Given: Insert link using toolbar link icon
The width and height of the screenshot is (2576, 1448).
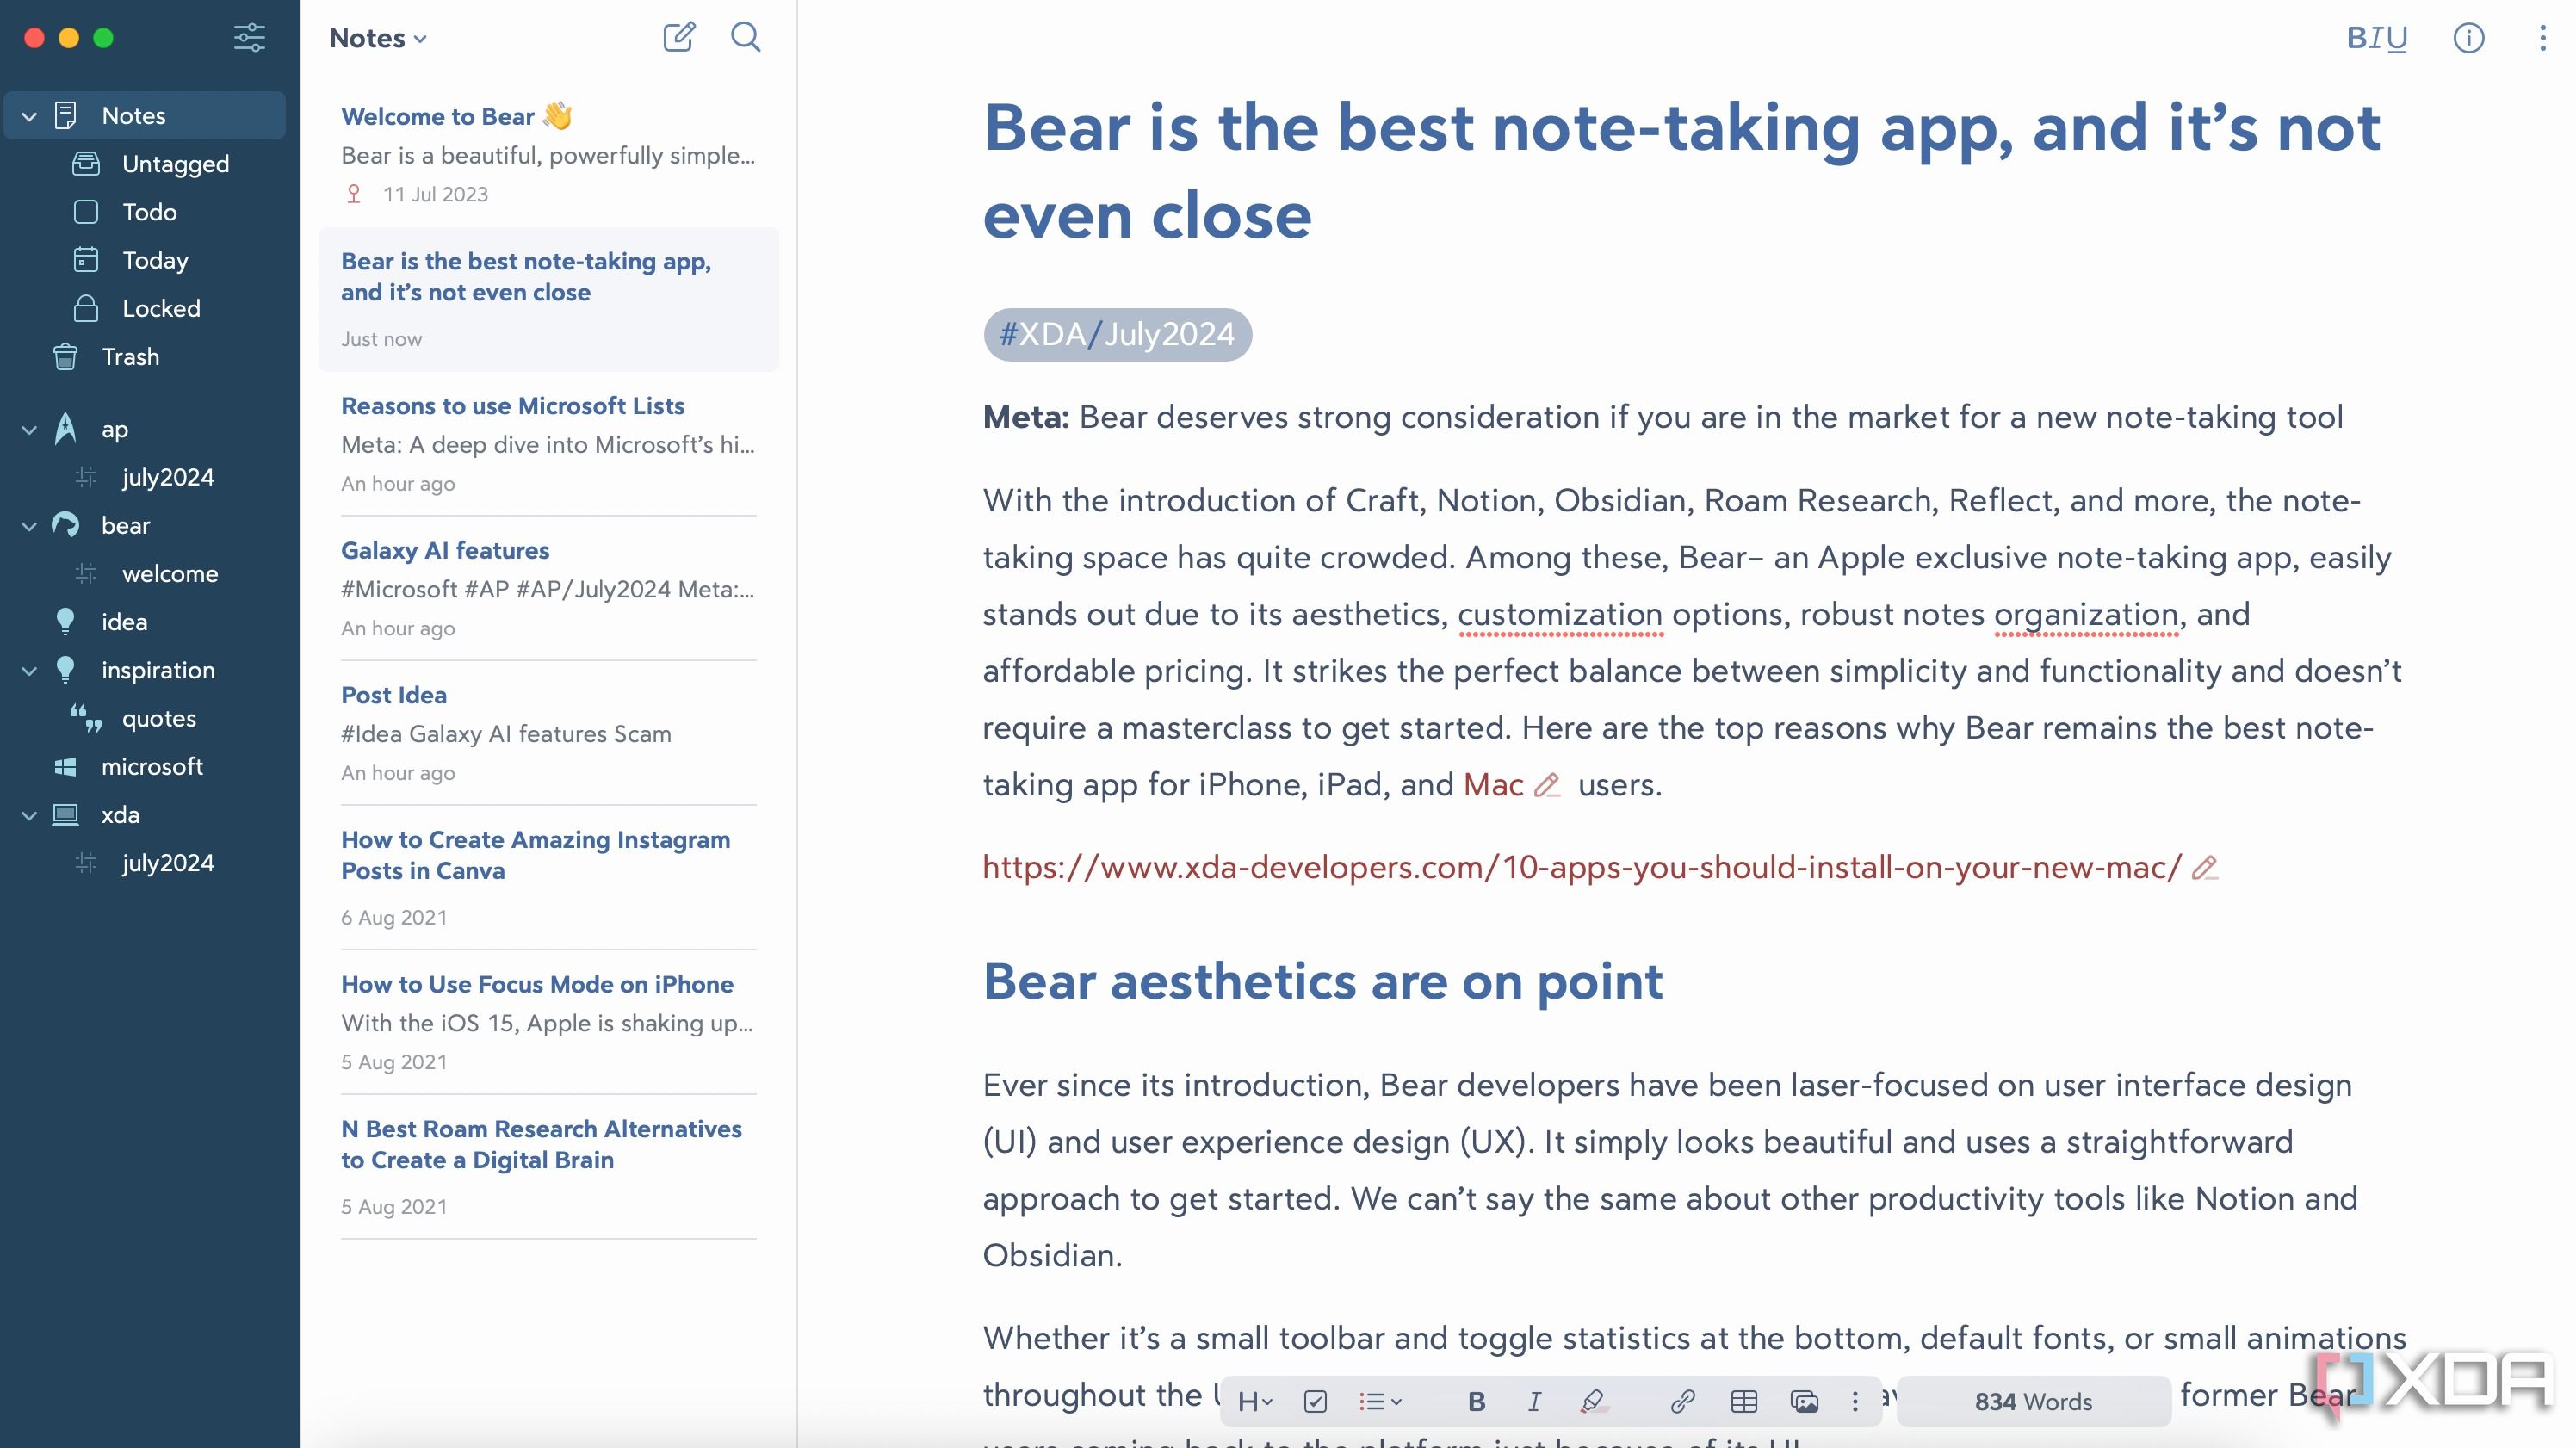Looking at the screenshot, I should (x=1682, y=1401).
